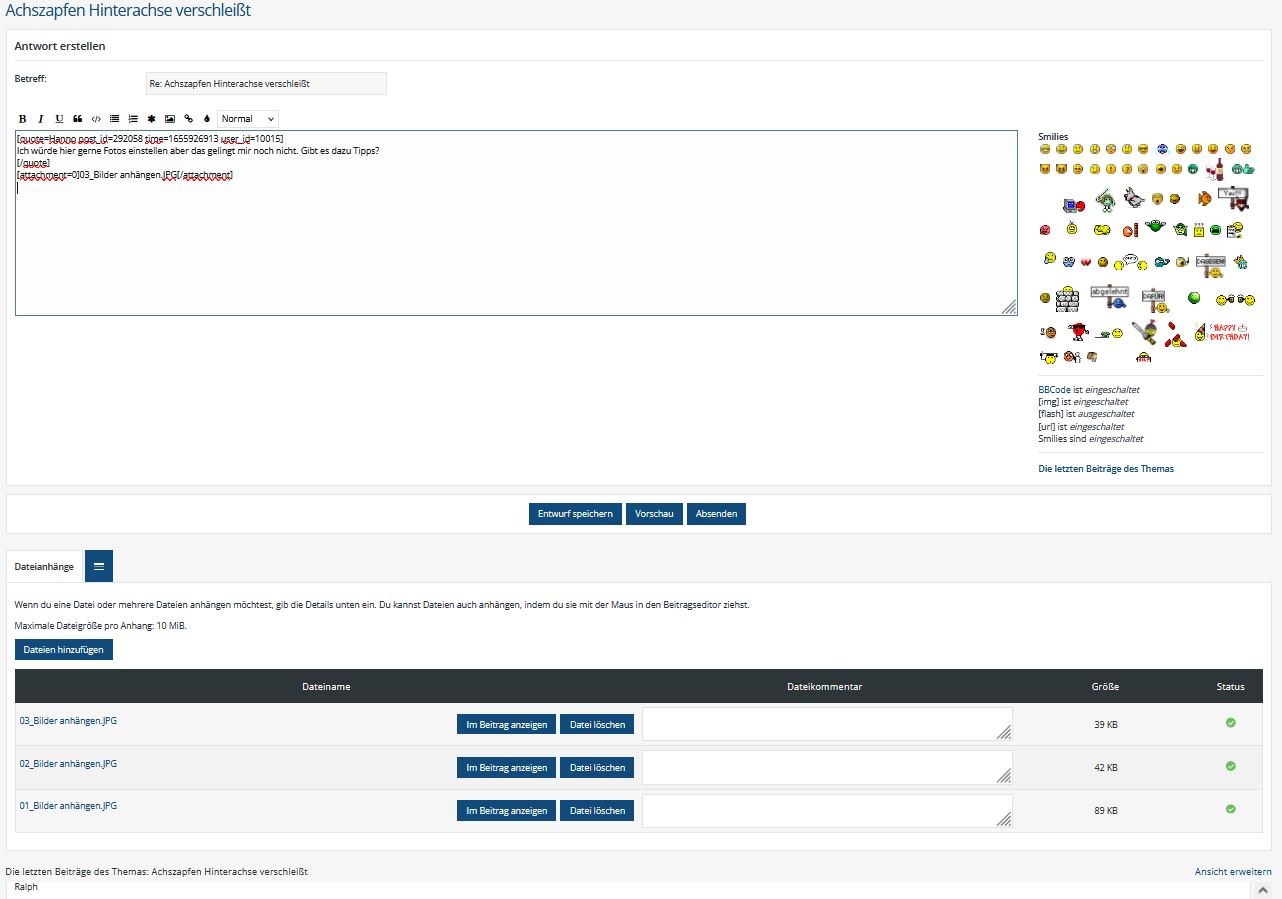Image resolution: width=1282 pixels, height=899 pixels.
Task: Apply italic formatting in editor toolbar
Action: coord(41,119)
